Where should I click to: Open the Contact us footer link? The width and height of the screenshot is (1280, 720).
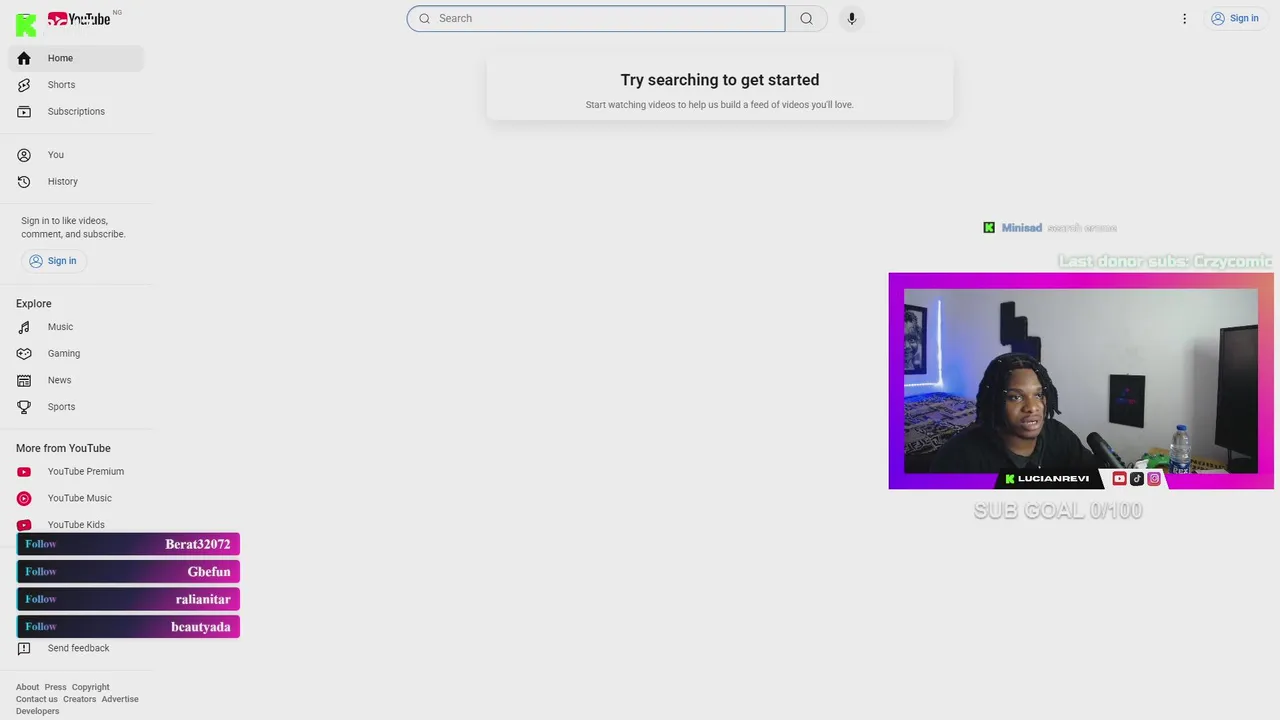[37, 699]
